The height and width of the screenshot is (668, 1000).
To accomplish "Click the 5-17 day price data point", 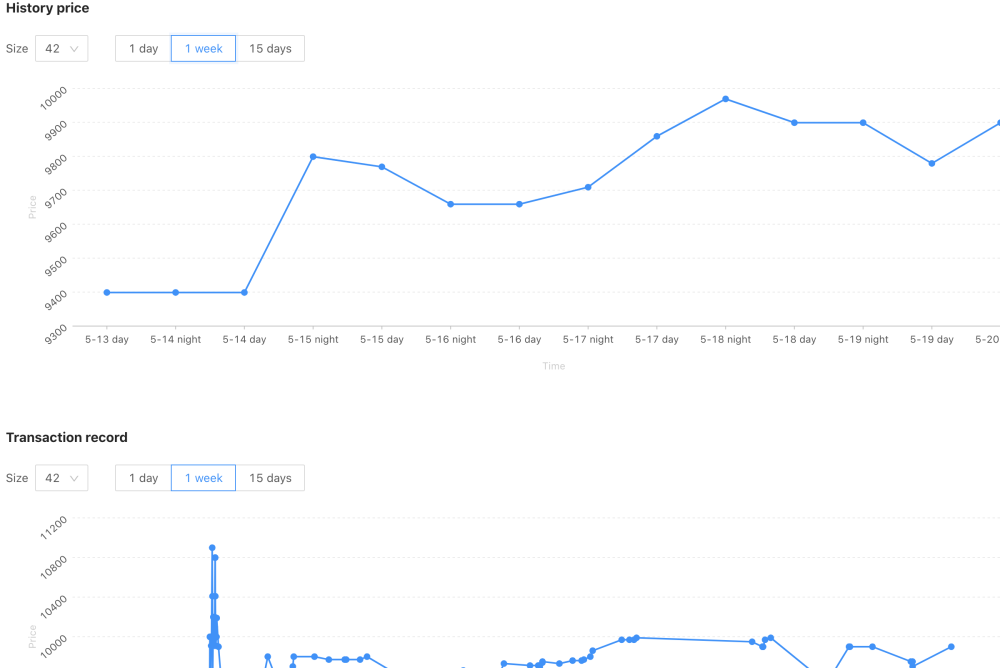I will pyautogui.click(x=657, y=136).
